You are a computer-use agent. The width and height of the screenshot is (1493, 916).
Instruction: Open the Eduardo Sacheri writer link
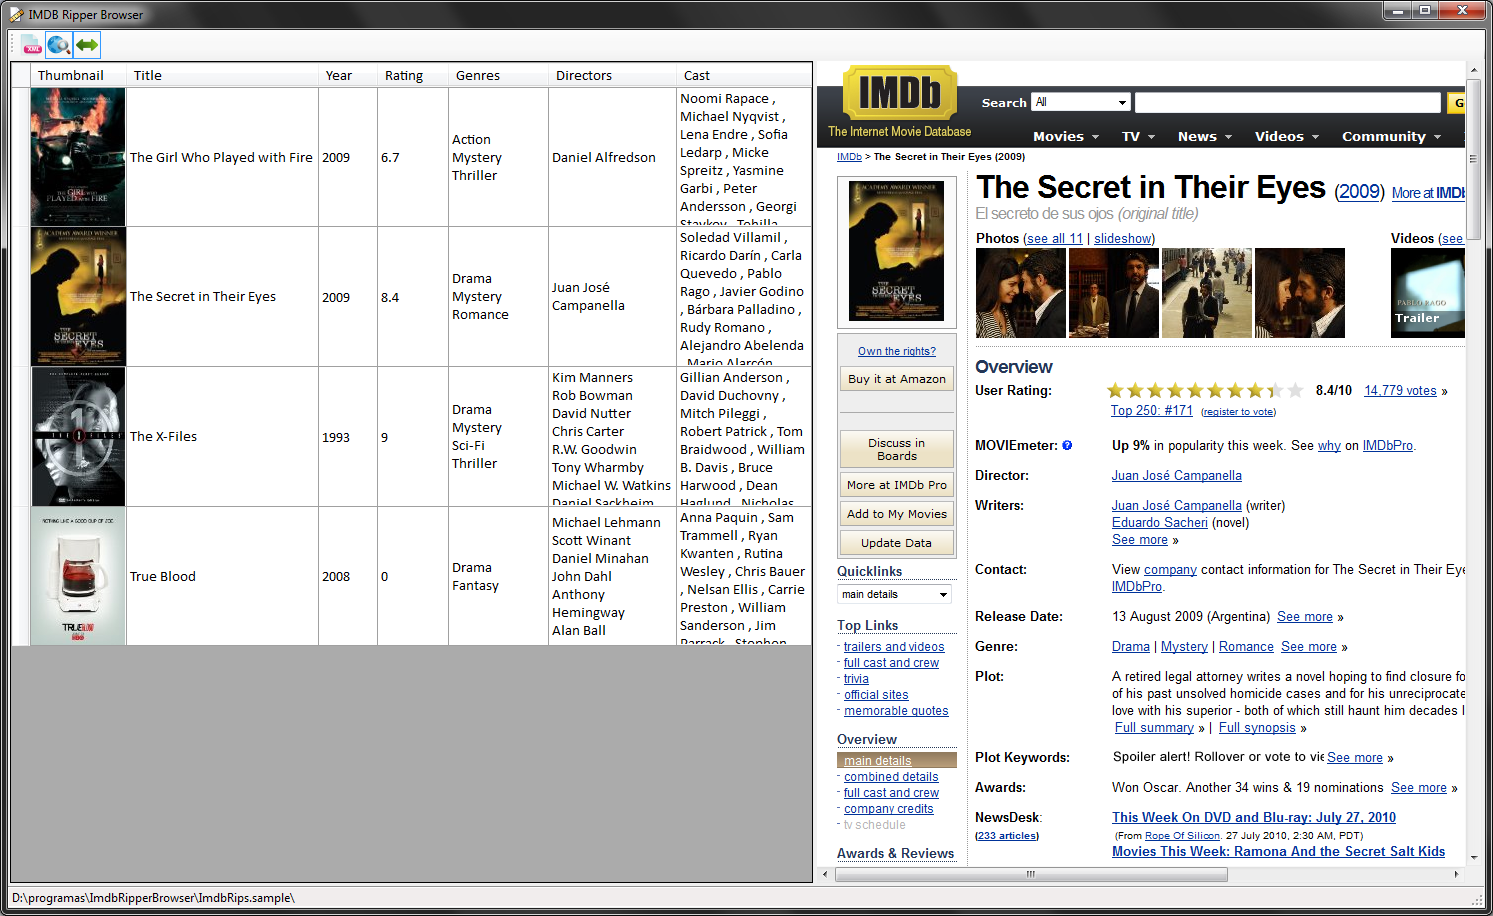(1159, 523)
